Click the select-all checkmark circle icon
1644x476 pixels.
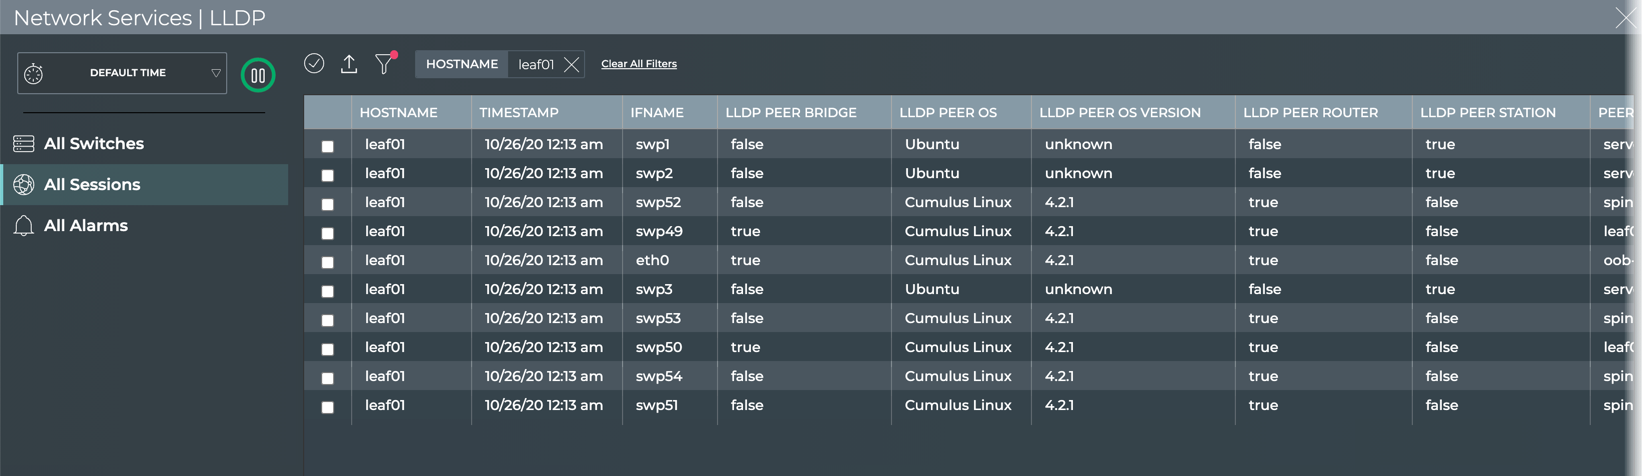click(x=314, y=64)
